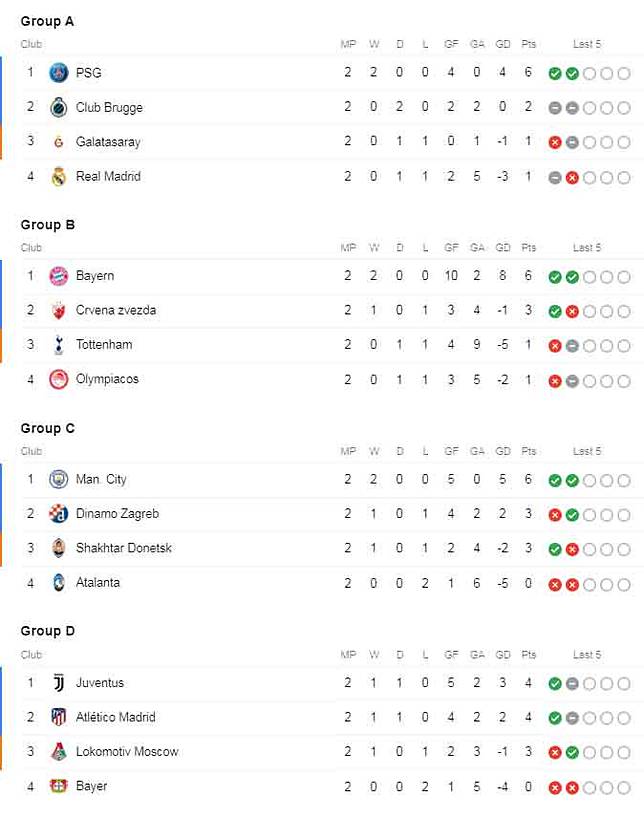Viewport: 644px width, 818px height.
Task: Select the Bayer team name
Action: pos(91,786)
